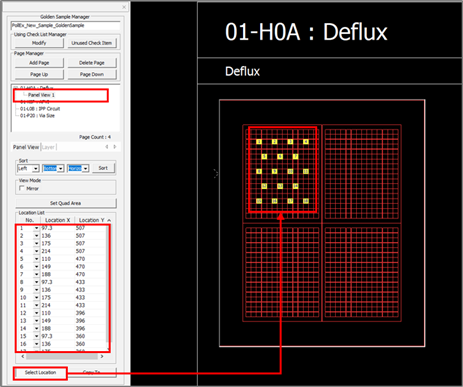Click yellow location marker 16 on panel
This screenshot has width=463, height=387.
(274, 201)
